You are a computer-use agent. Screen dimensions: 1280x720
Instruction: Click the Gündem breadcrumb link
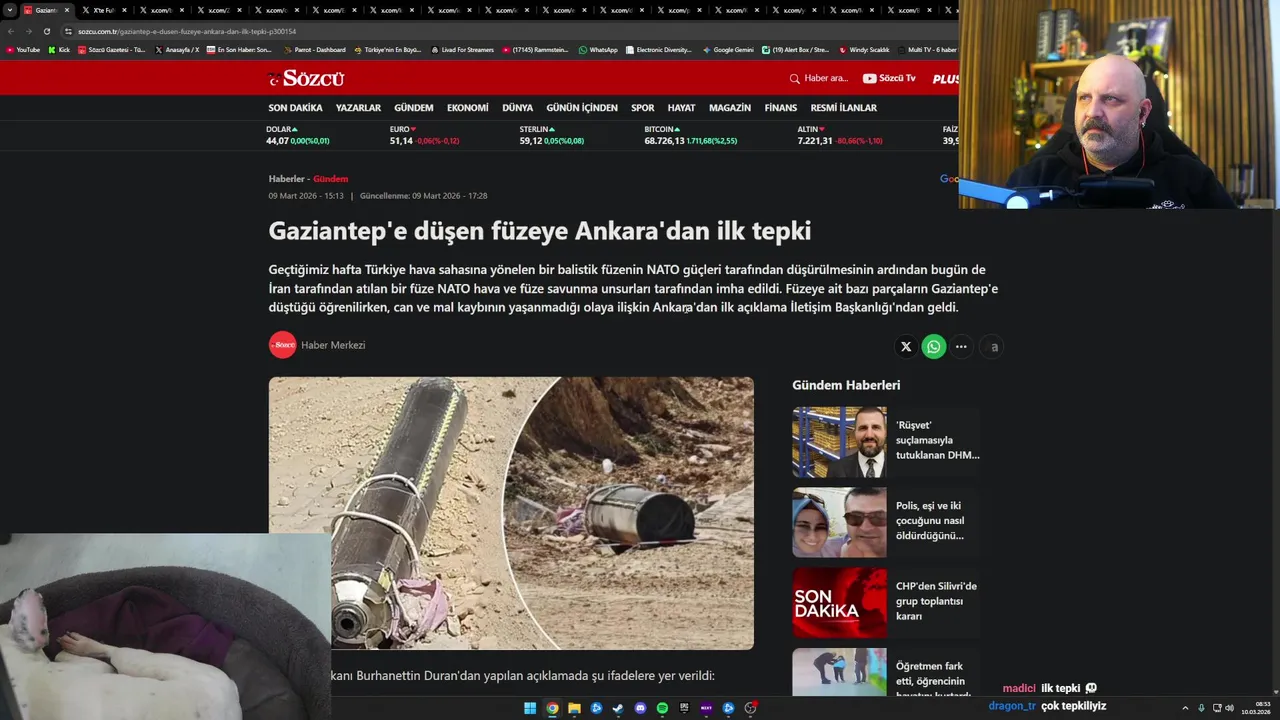coord(331,179)
